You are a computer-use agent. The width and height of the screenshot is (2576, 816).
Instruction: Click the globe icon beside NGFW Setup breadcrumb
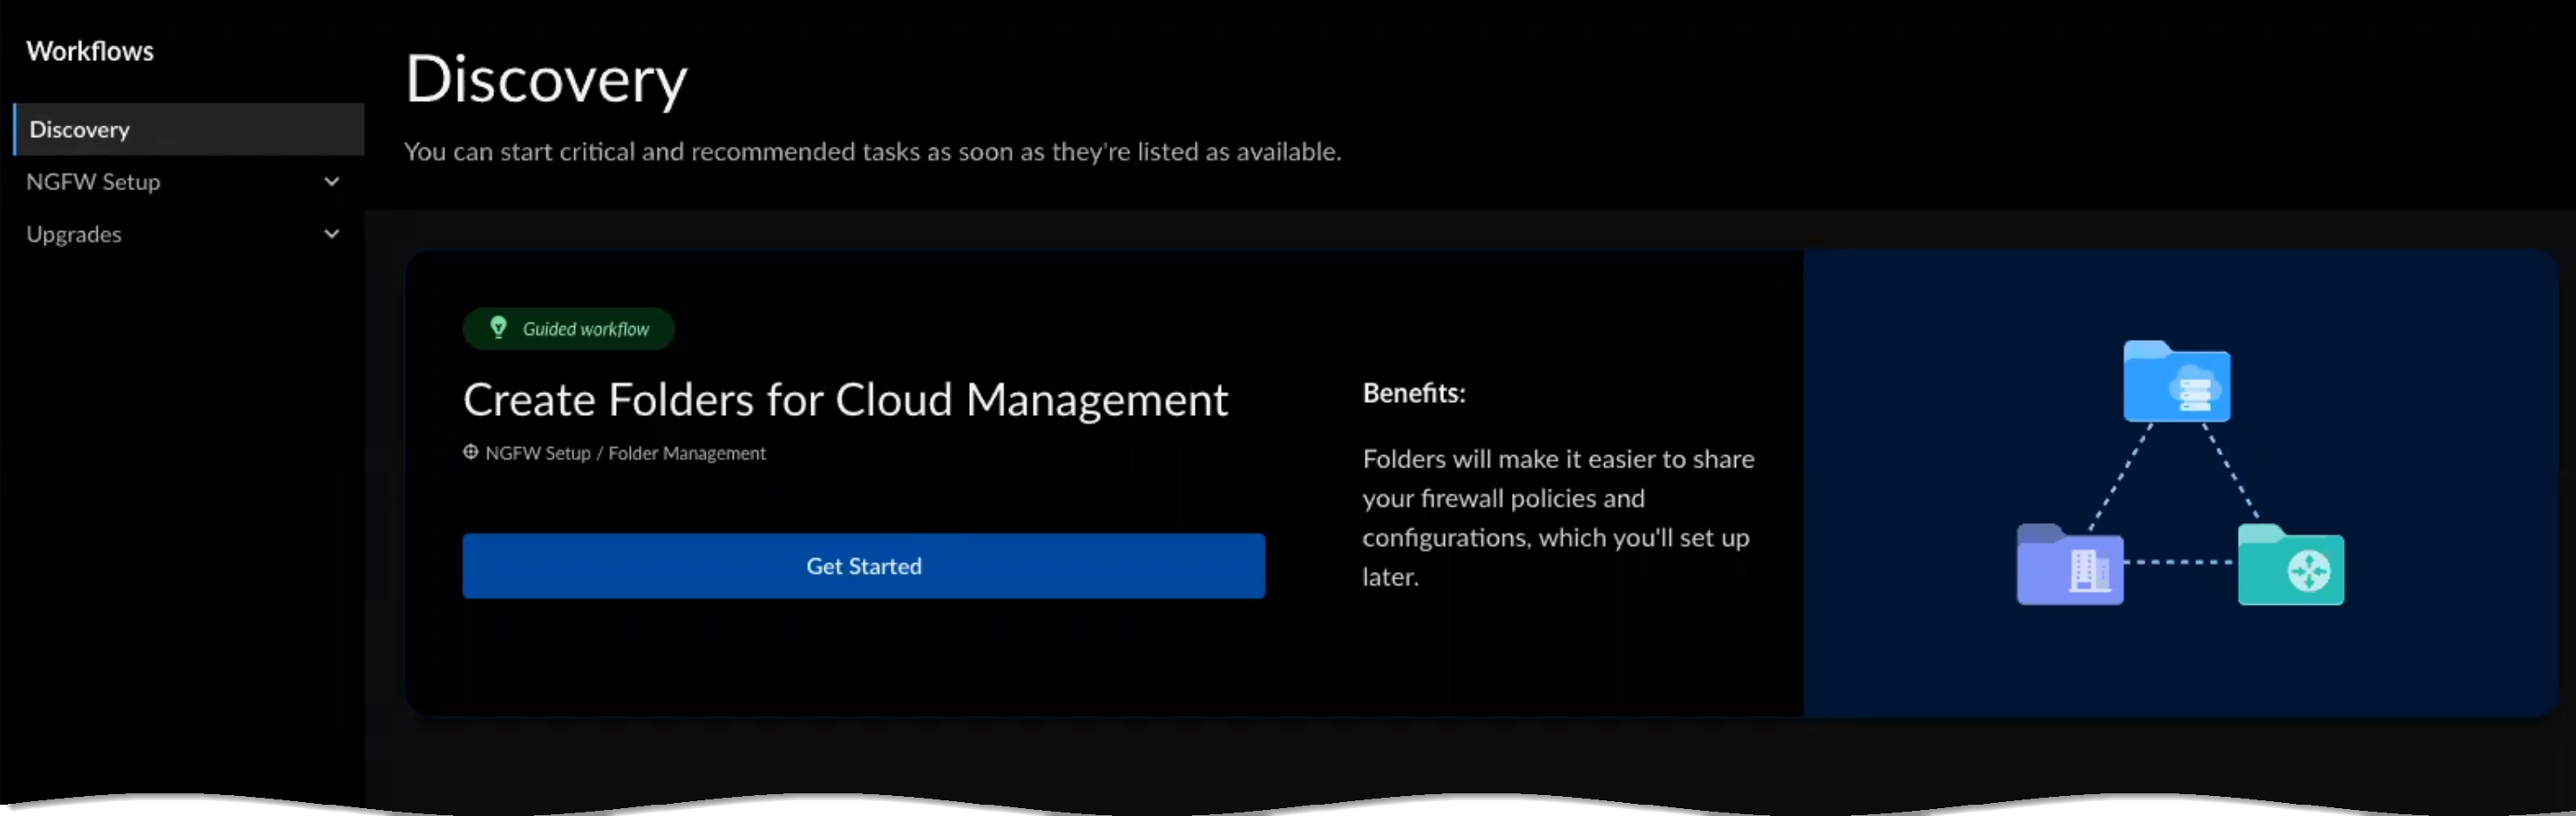(470, 453)
